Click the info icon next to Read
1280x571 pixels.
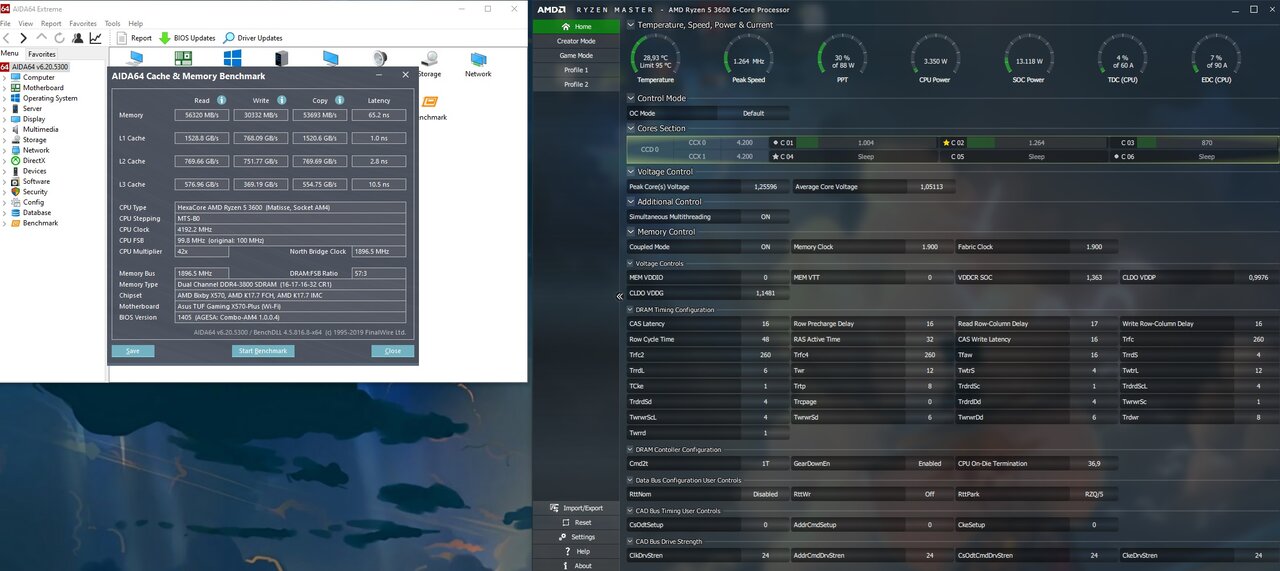[221, 100]
